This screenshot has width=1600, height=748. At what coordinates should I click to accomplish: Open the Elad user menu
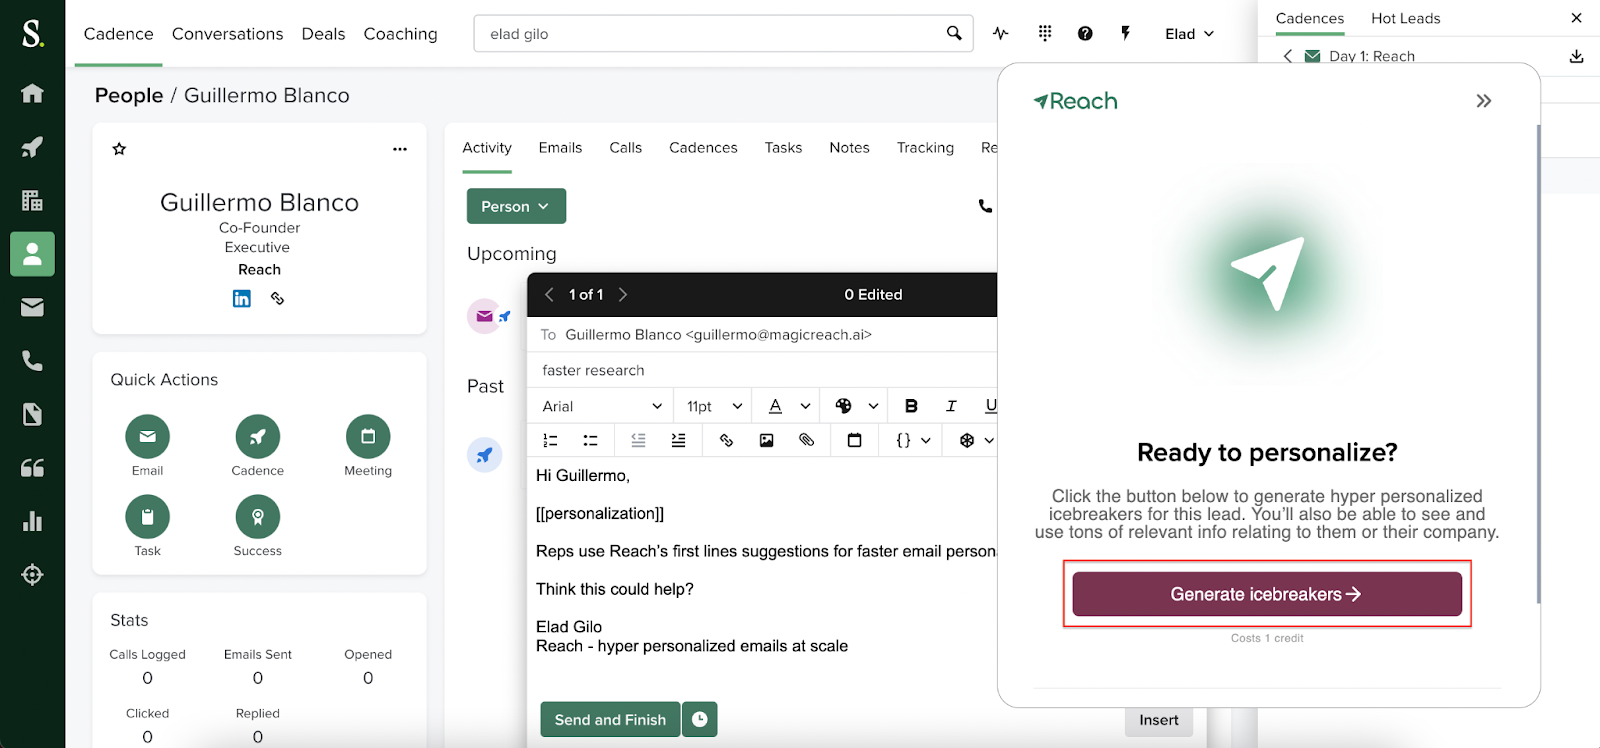[x=1190, y=34]
